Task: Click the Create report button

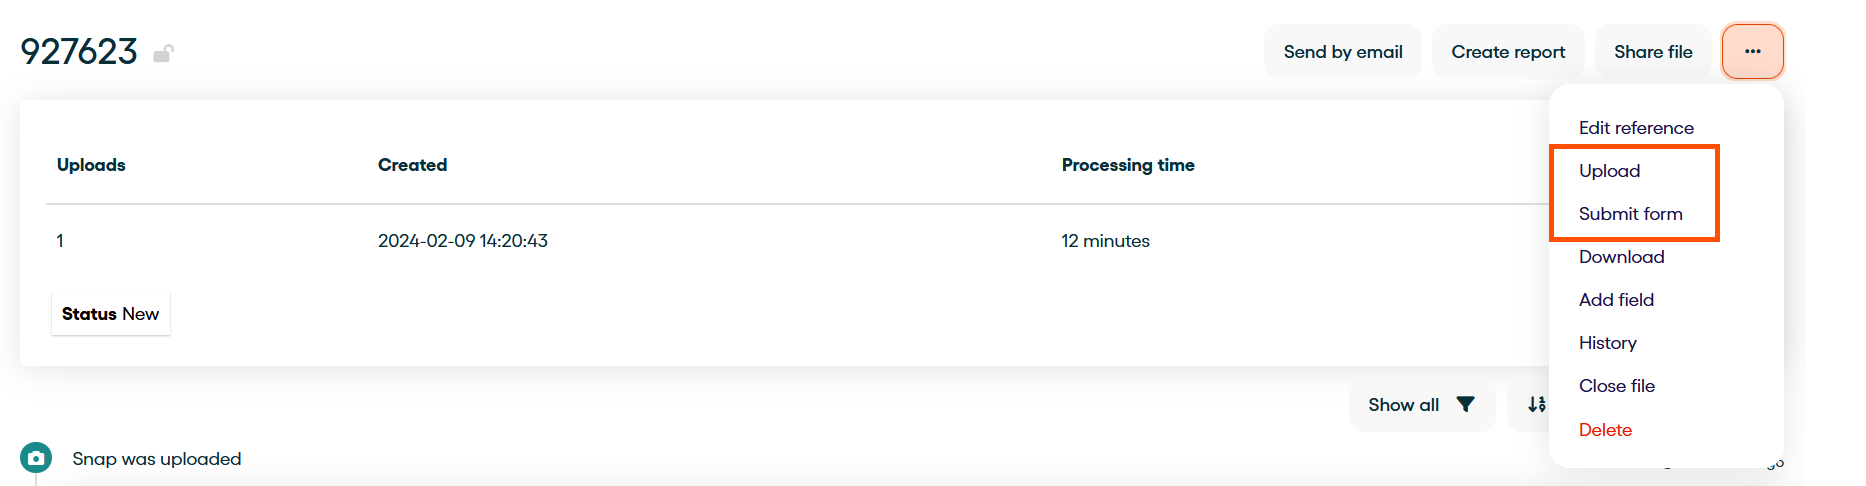Action: pos(1508,52)
